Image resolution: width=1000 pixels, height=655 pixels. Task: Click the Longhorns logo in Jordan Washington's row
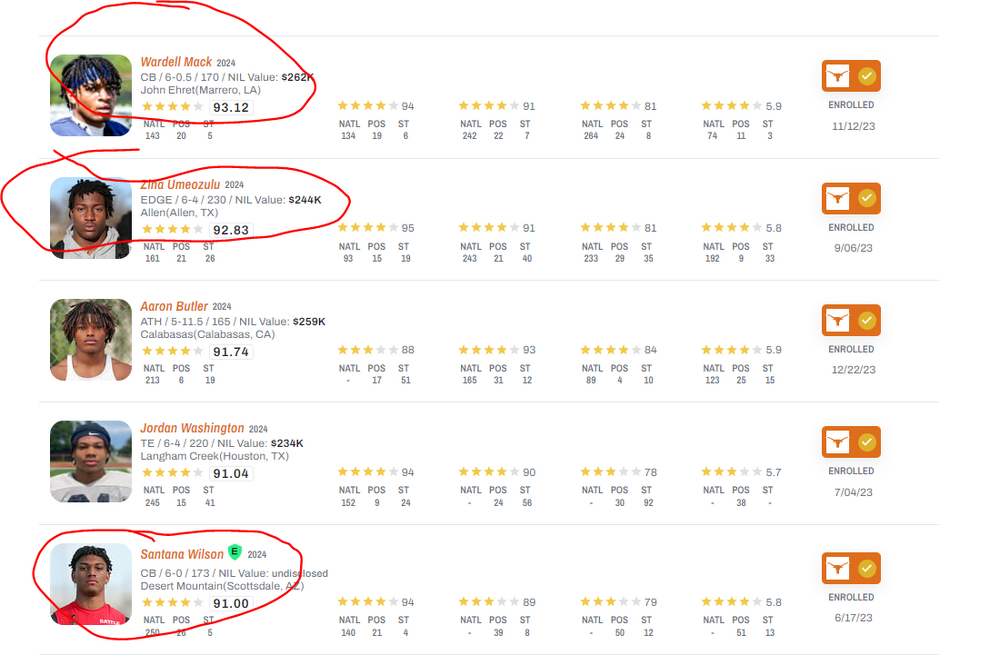coord(837,442)
